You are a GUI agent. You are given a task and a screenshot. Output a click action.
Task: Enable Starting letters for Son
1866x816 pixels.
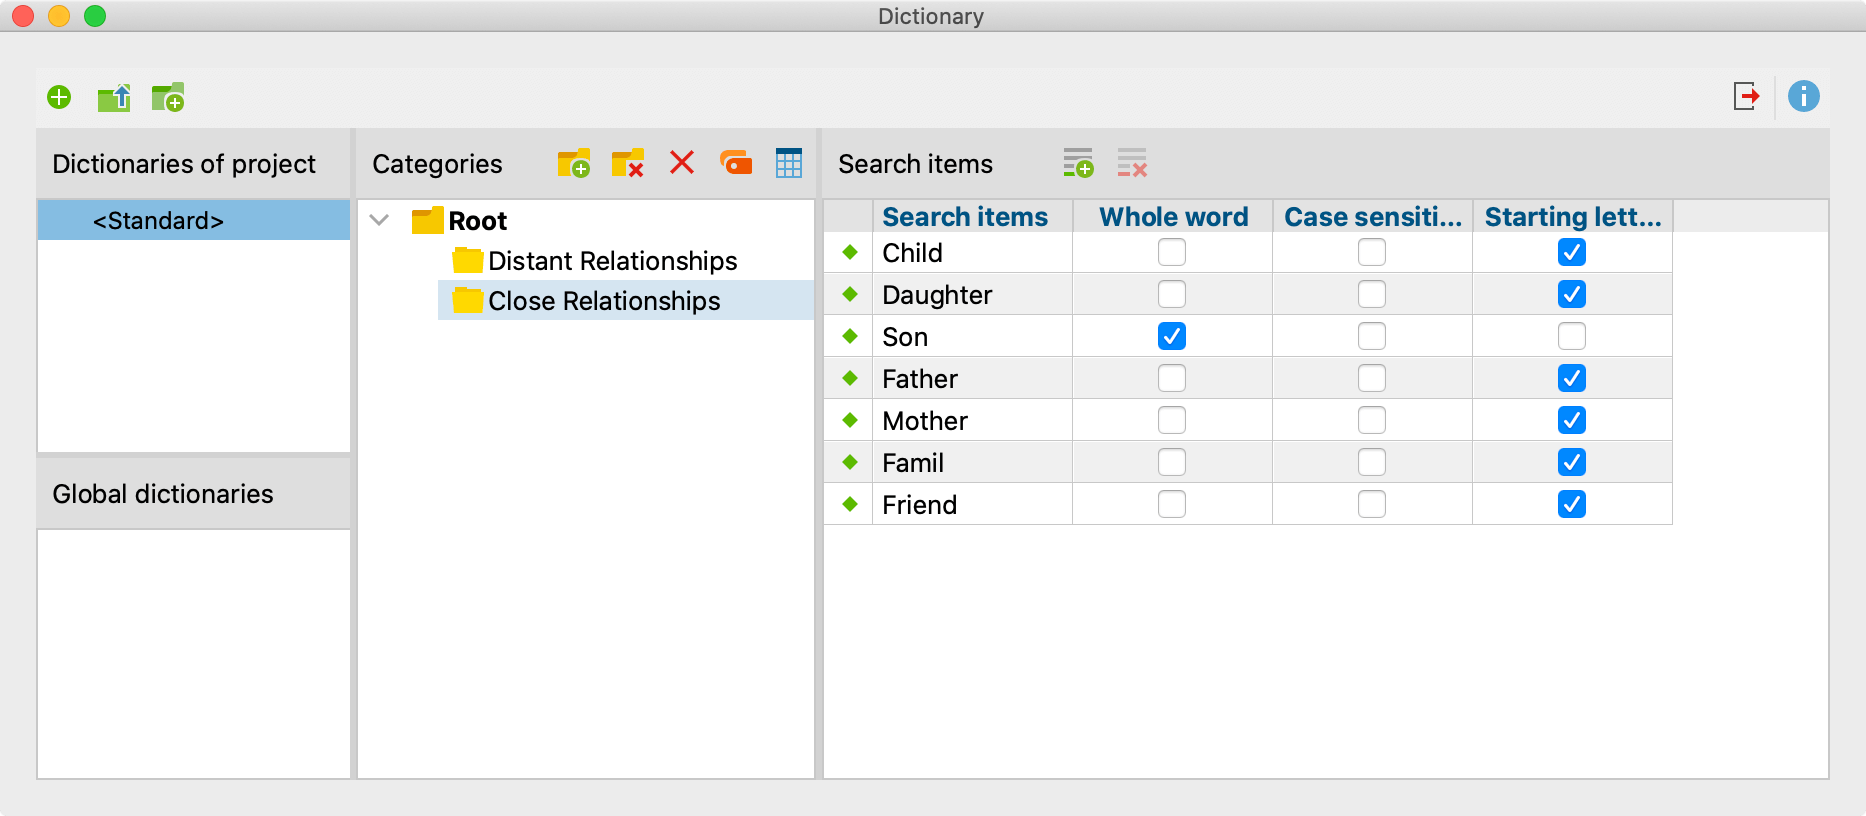click(x=1572, y=336)
